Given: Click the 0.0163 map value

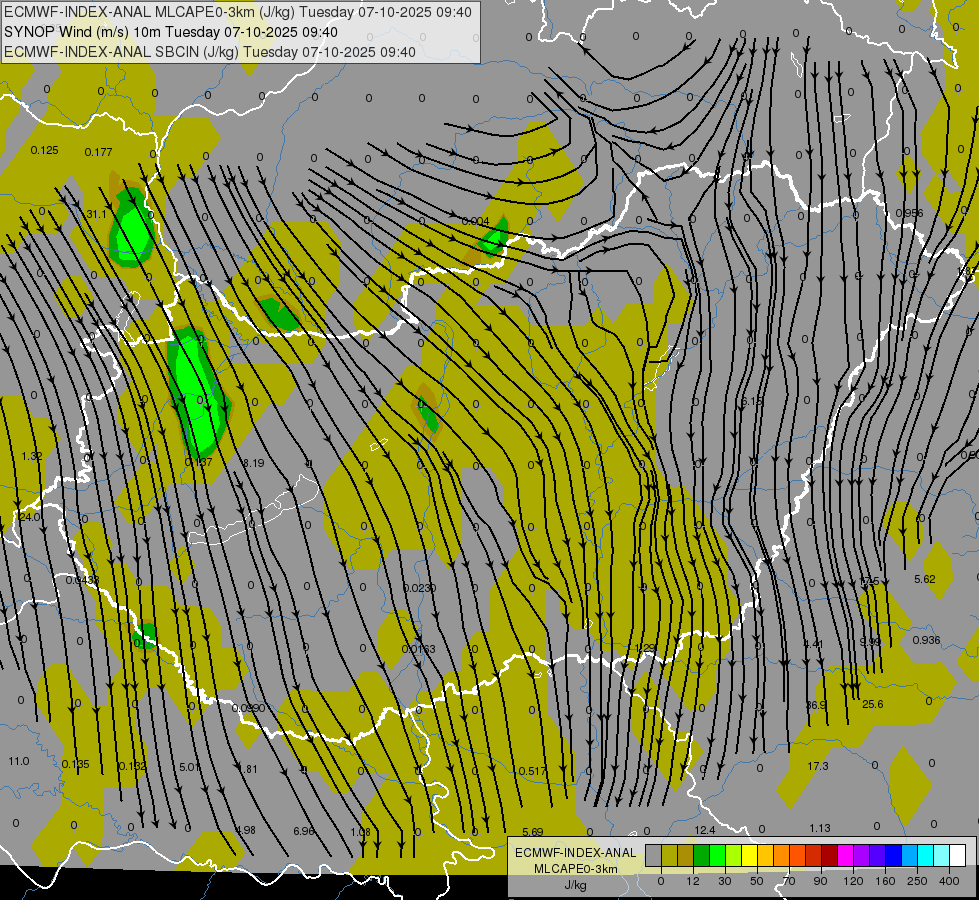Looking at the screenshot, I should click(x=418, y=649).
